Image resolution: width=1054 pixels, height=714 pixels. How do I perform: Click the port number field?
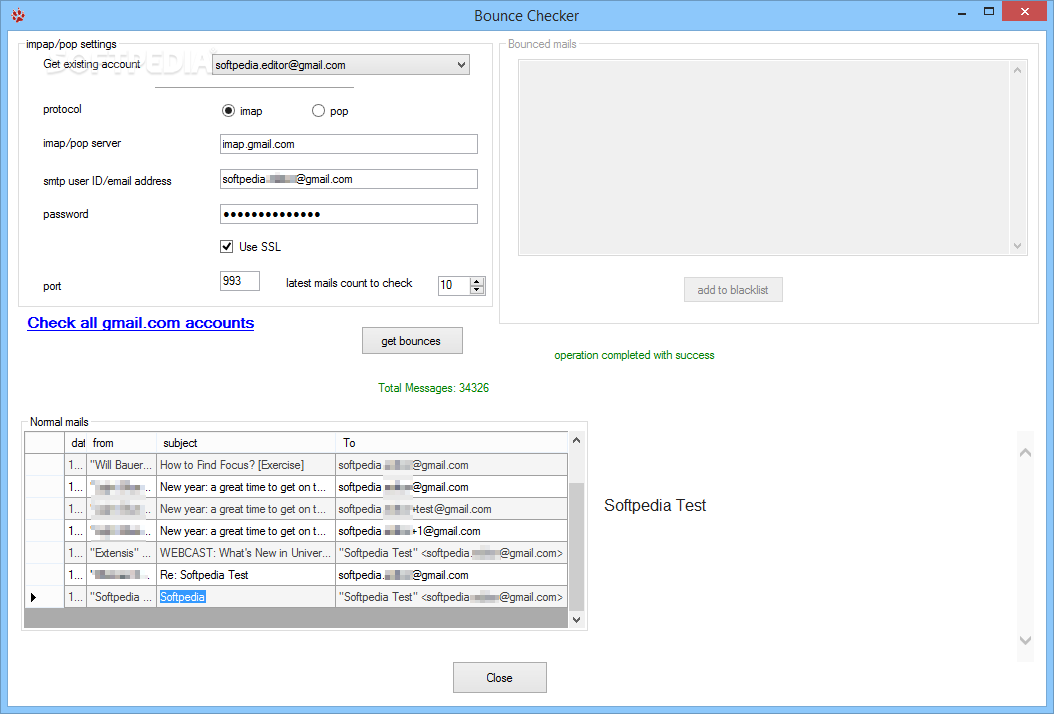point(239,281)
